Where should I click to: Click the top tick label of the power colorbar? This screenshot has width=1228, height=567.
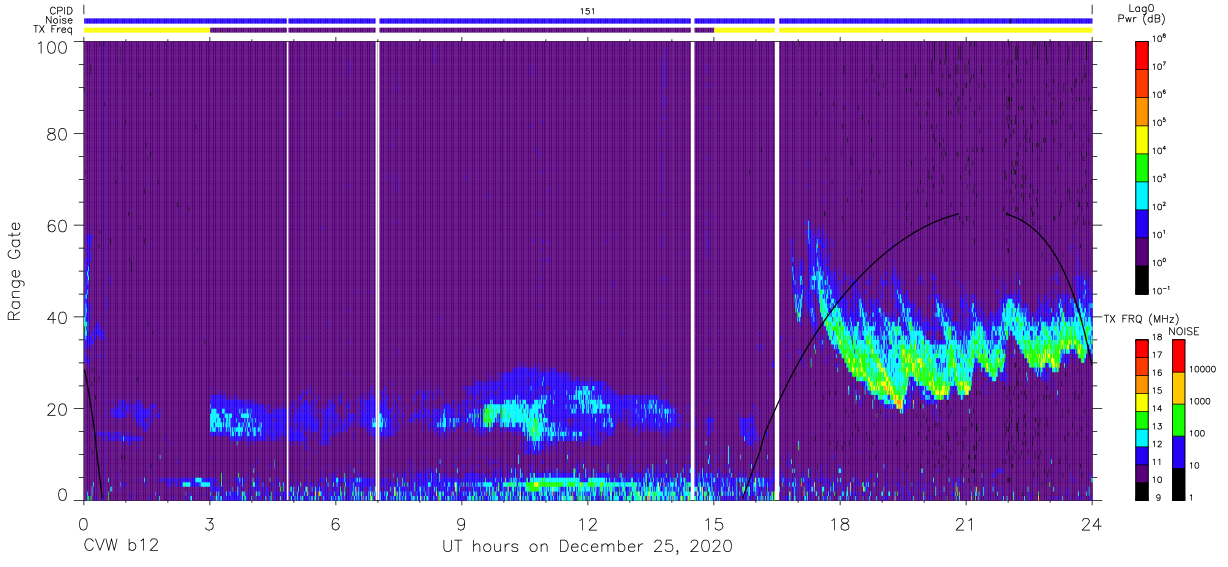click(x=1161, y=38)
